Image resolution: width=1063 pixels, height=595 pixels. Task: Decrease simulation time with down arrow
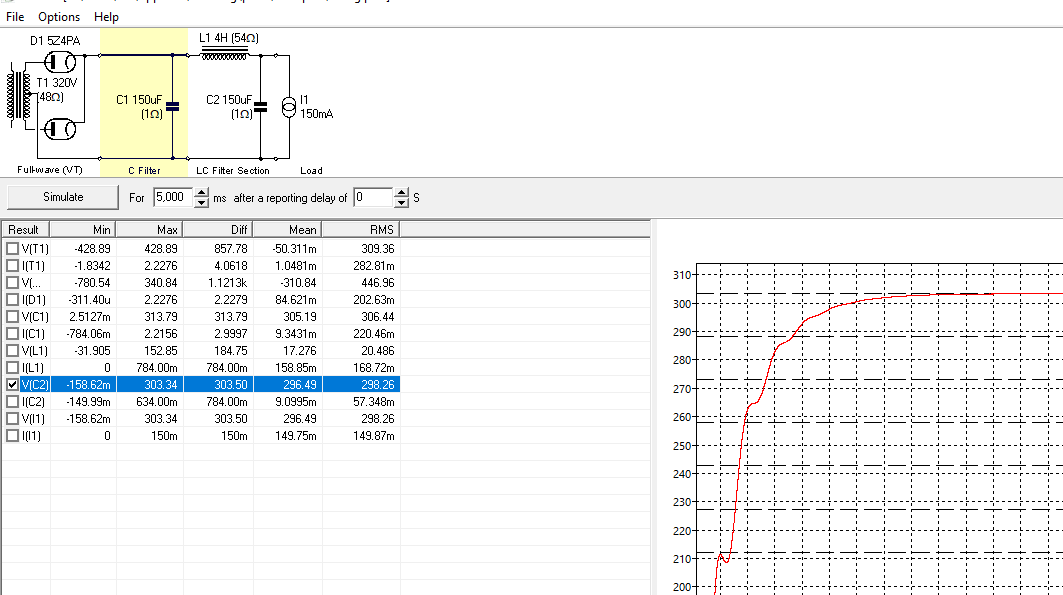(201, 202)
